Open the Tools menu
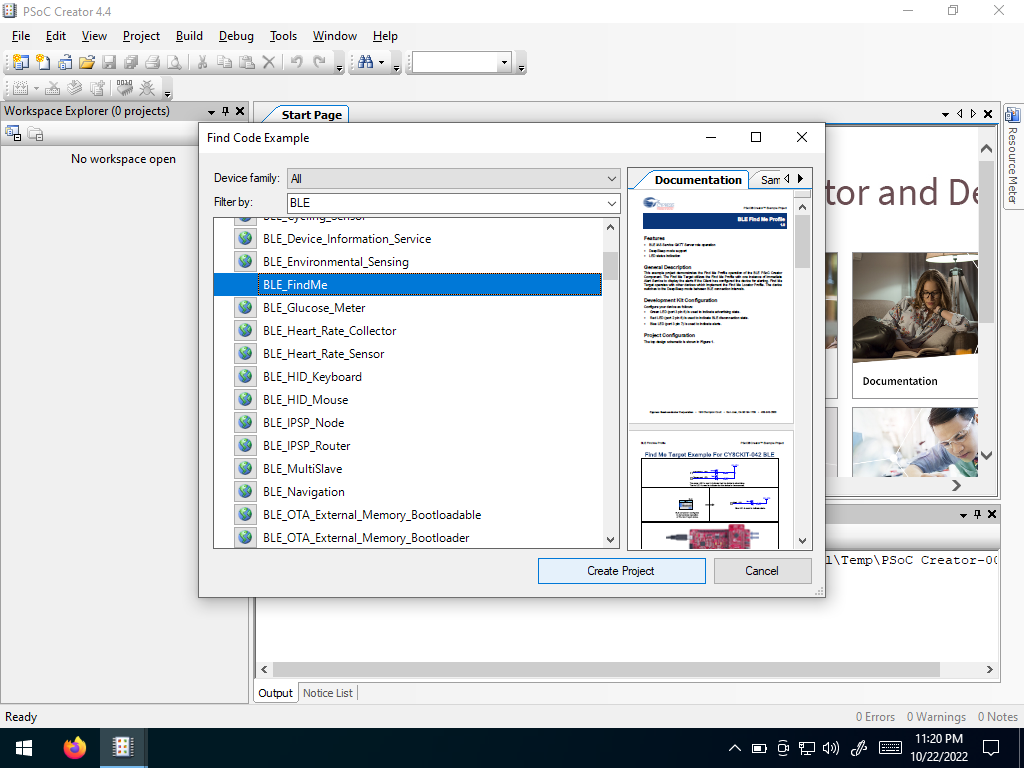This screenshot has height=768, width=1024. pyautogui.click(x=283, y=36)
